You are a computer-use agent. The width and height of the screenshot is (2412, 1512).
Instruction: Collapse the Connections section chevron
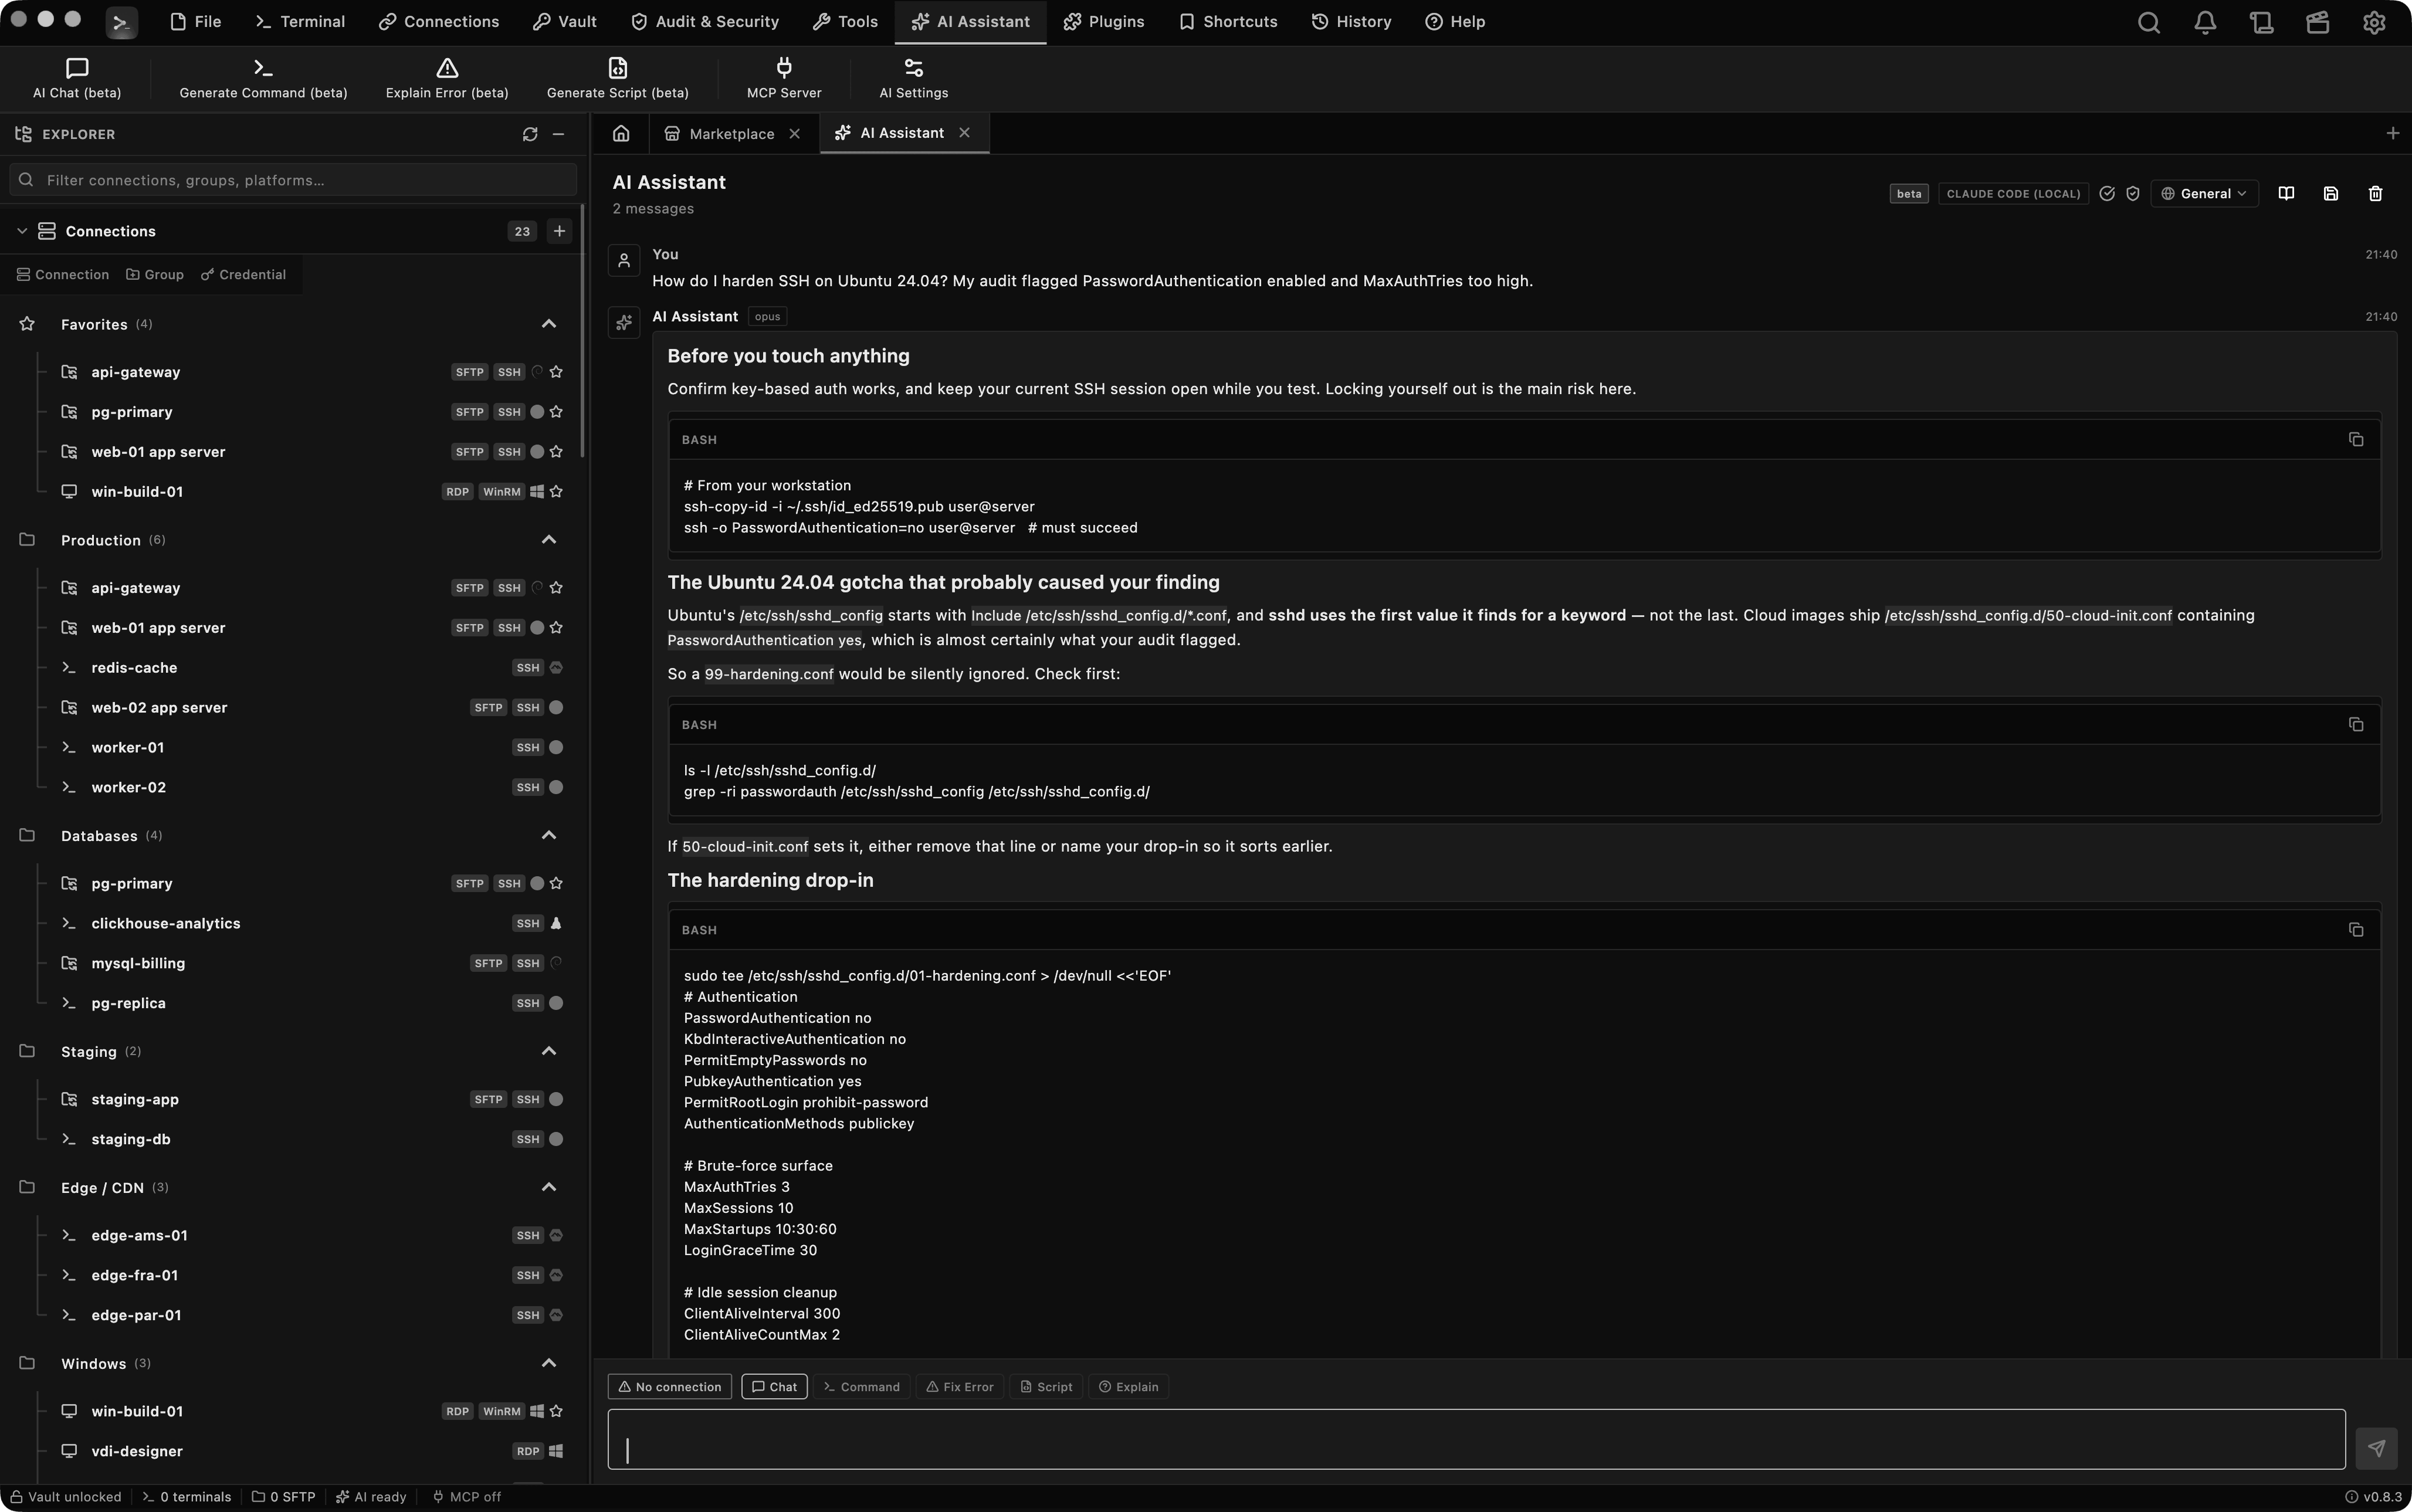pyautogui.click(x=22, y=231)
